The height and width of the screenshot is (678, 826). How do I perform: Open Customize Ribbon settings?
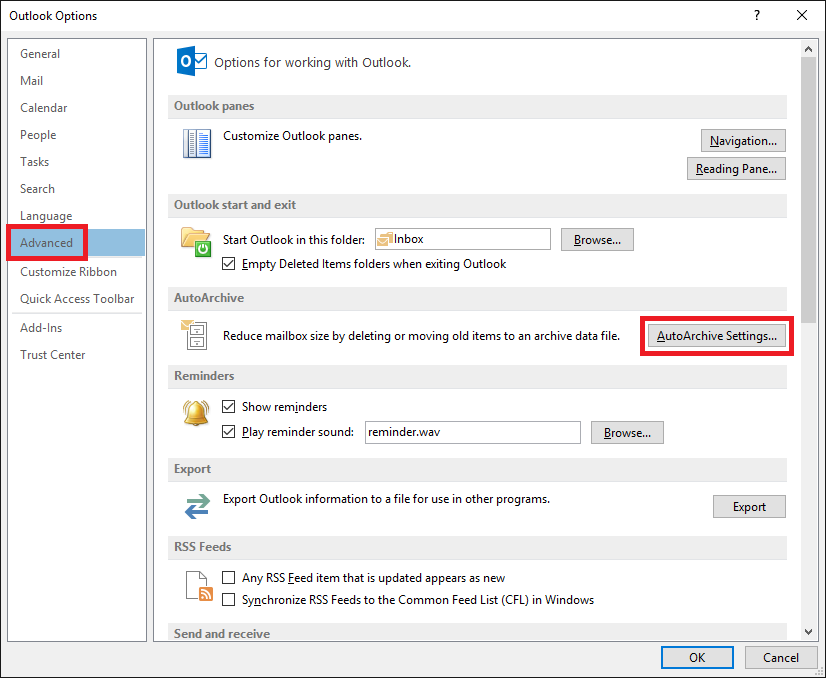pyautogui.click(x=77, y=272)
